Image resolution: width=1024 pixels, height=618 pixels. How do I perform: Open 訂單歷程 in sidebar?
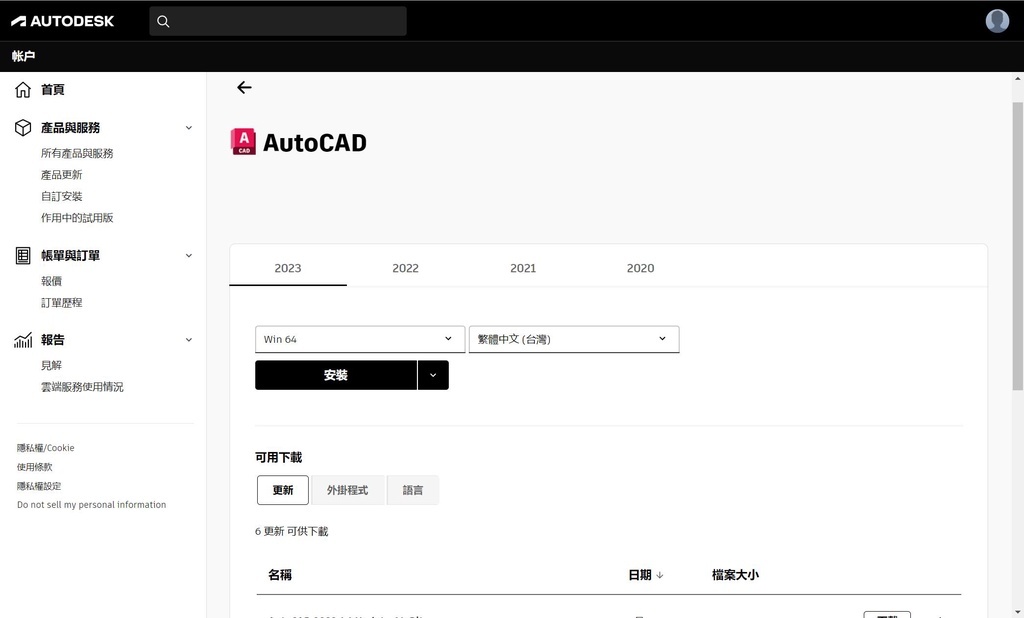(x=61, y=302)
